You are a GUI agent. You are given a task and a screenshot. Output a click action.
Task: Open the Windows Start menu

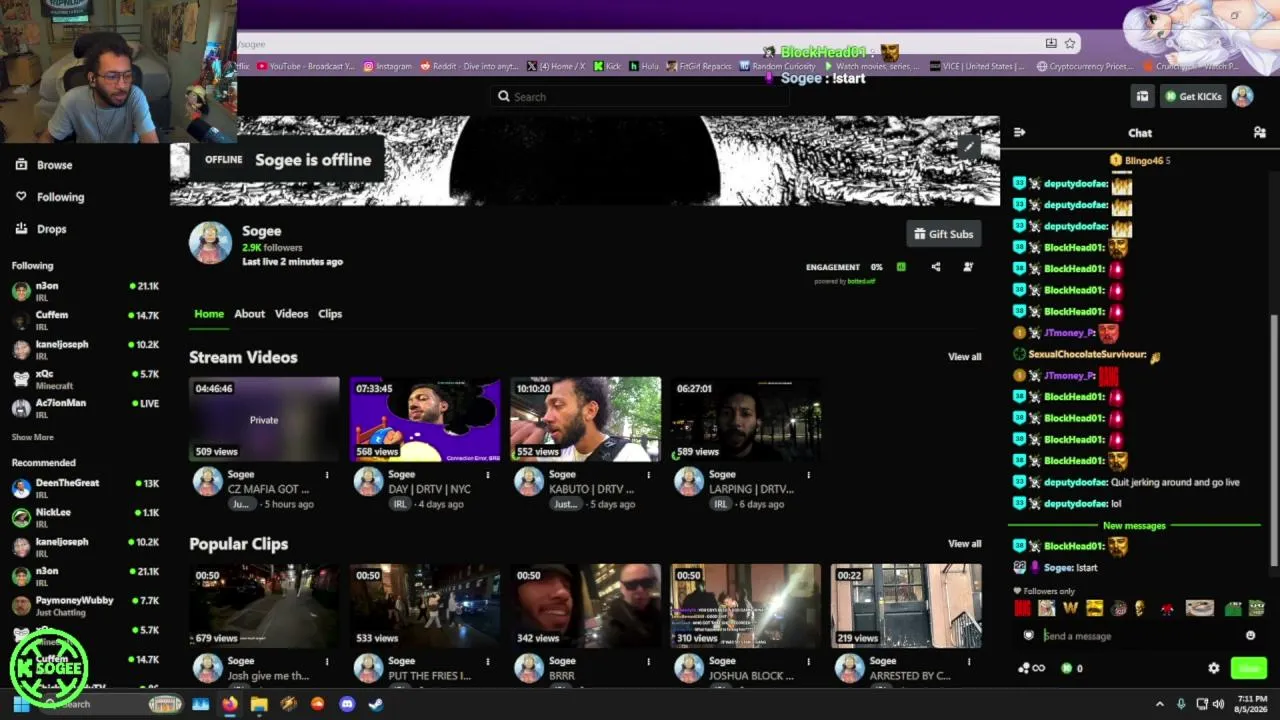[21, 704]
